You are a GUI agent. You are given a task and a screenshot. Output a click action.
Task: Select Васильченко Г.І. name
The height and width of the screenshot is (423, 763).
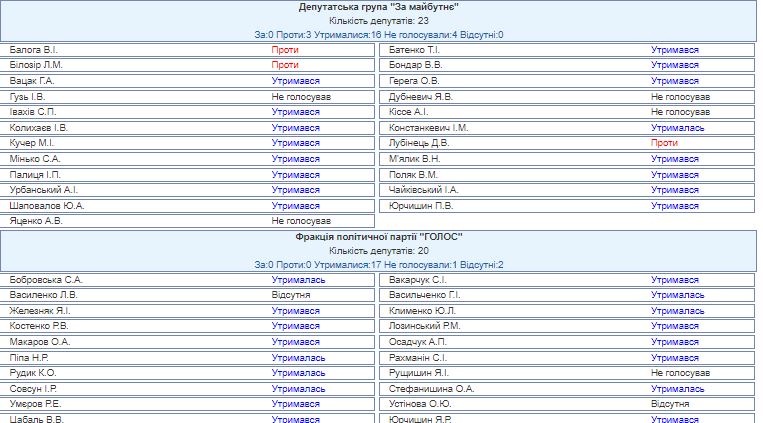424,295
